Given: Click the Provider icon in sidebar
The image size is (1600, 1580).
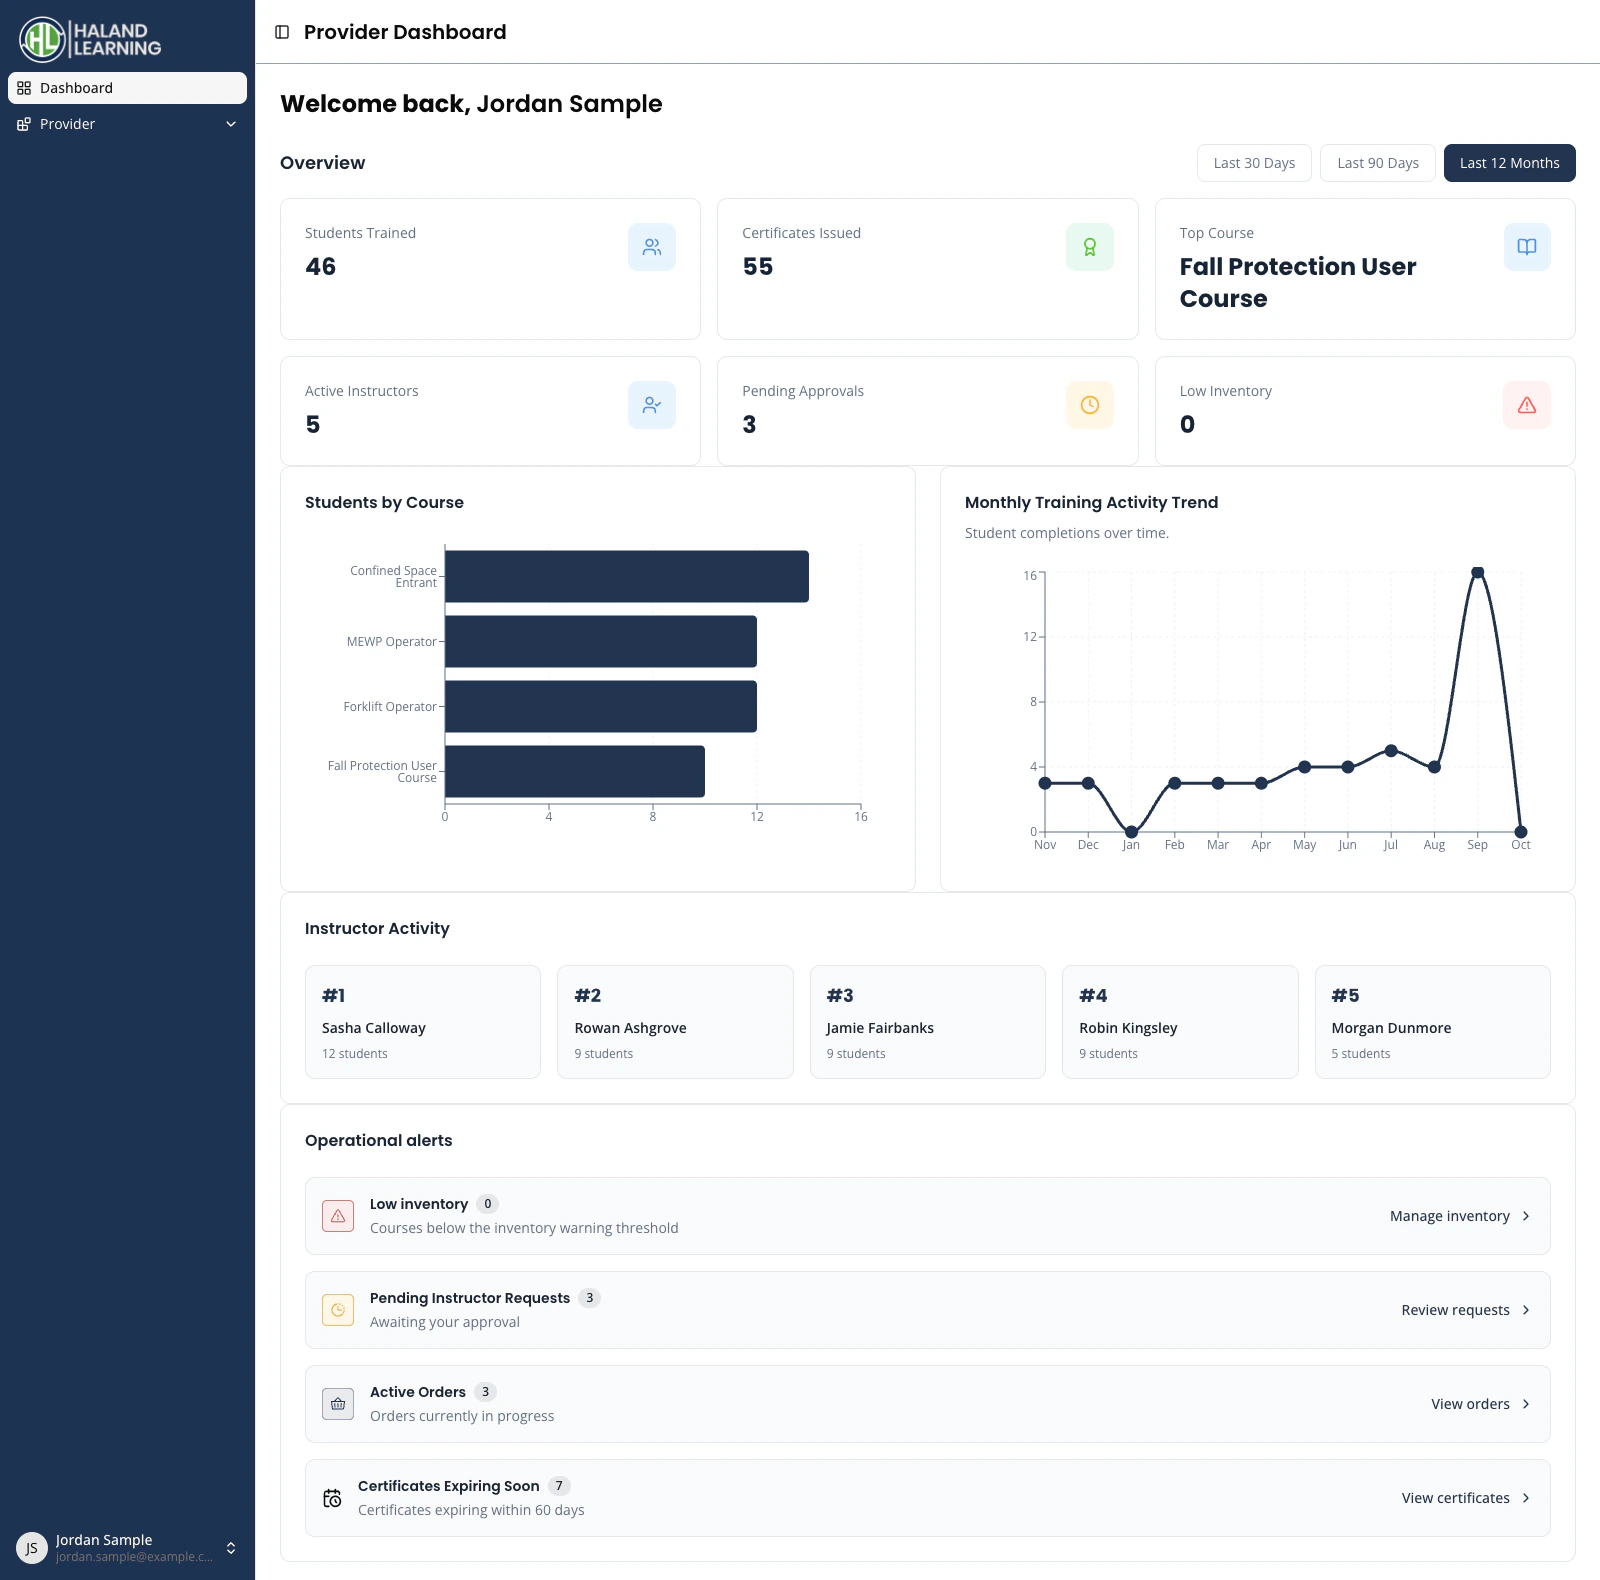Looking at the screenshot, I should (x=24, y=124).
